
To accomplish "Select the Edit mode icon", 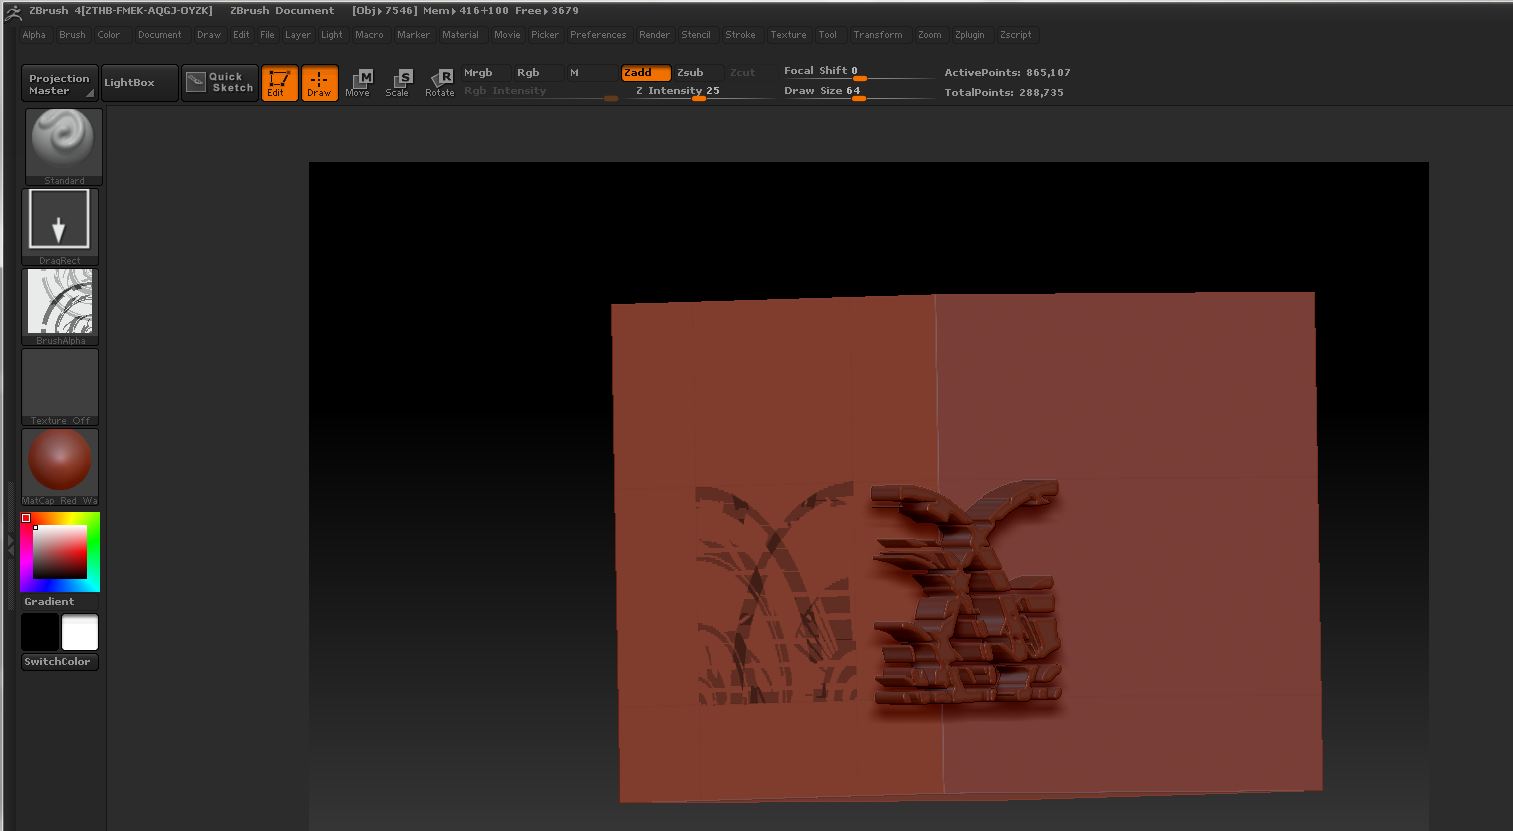I will click(279, 83).
